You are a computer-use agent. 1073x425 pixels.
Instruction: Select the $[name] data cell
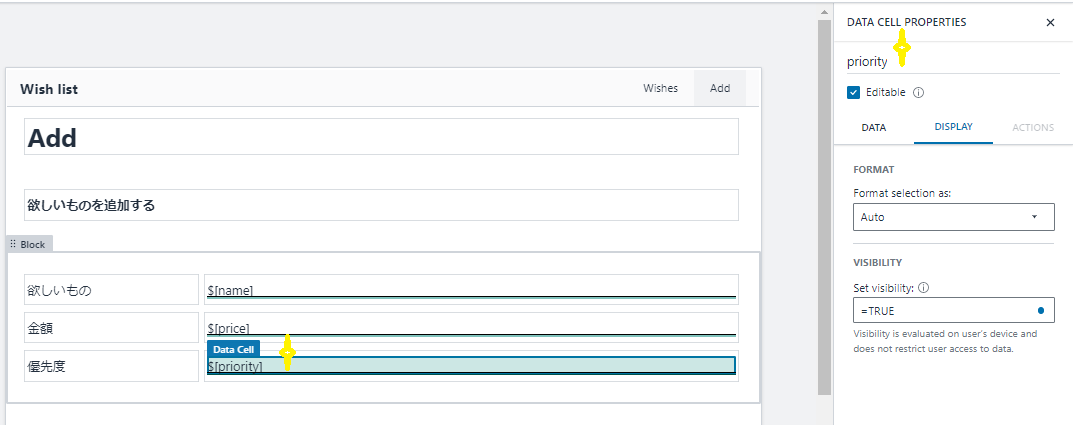471,290
